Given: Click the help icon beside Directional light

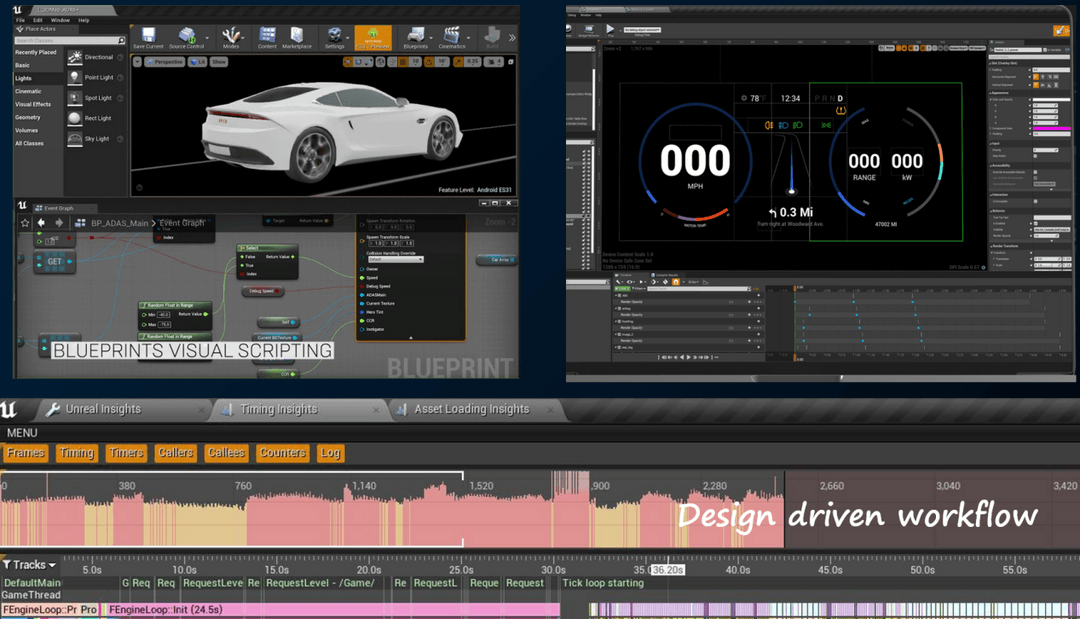Looking at the screenshot, I should [x=121, y=57].
